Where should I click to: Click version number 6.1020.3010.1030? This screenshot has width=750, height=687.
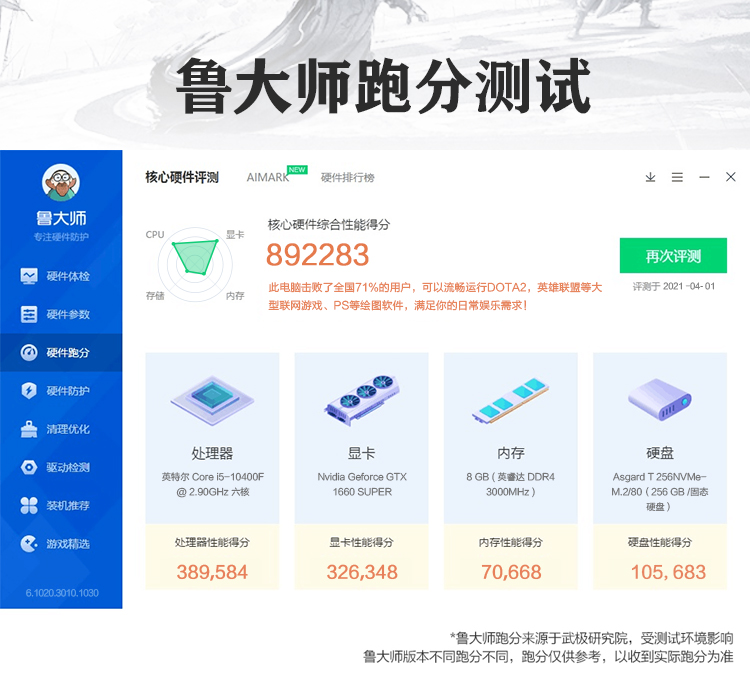tap(62, 593)
